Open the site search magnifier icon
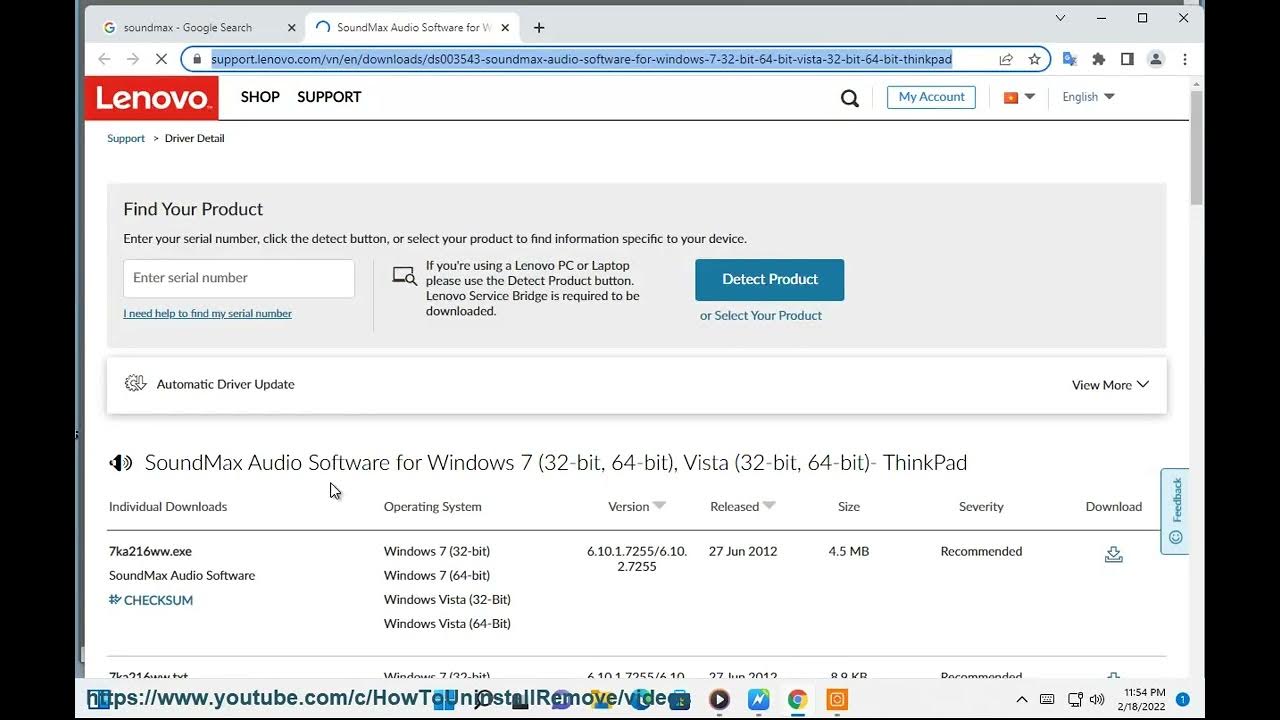The height and width of the screenshot is (720, 1280). click(x=850, y=98)
